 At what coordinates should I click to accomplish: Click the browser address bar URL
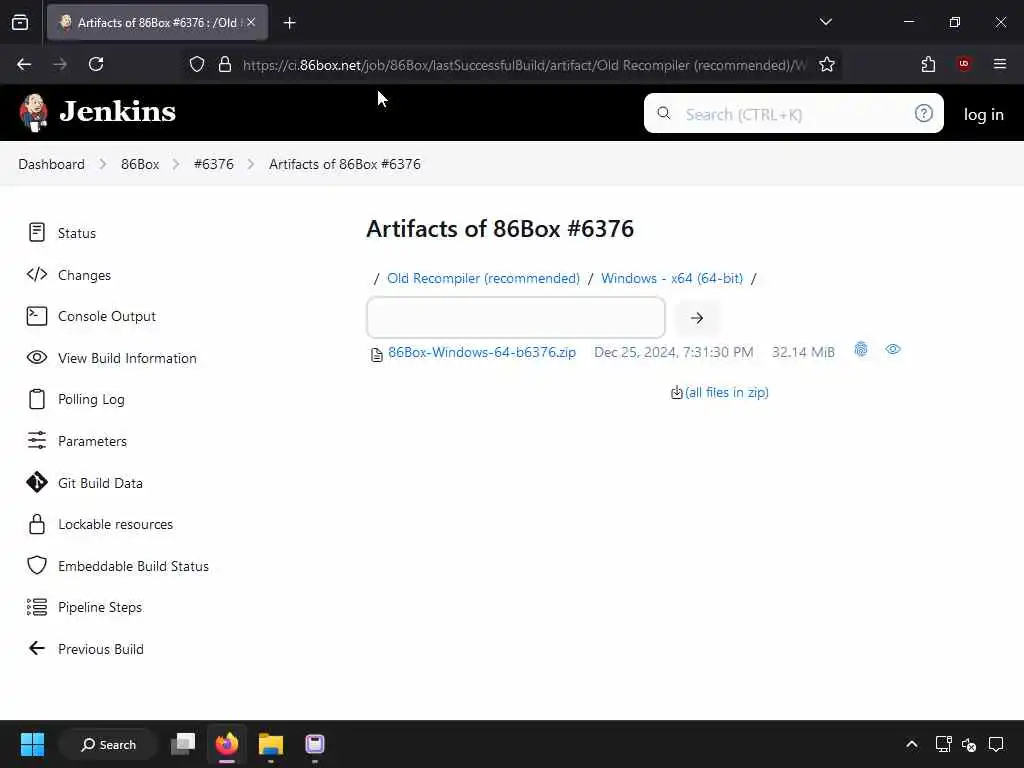[524, 65]
